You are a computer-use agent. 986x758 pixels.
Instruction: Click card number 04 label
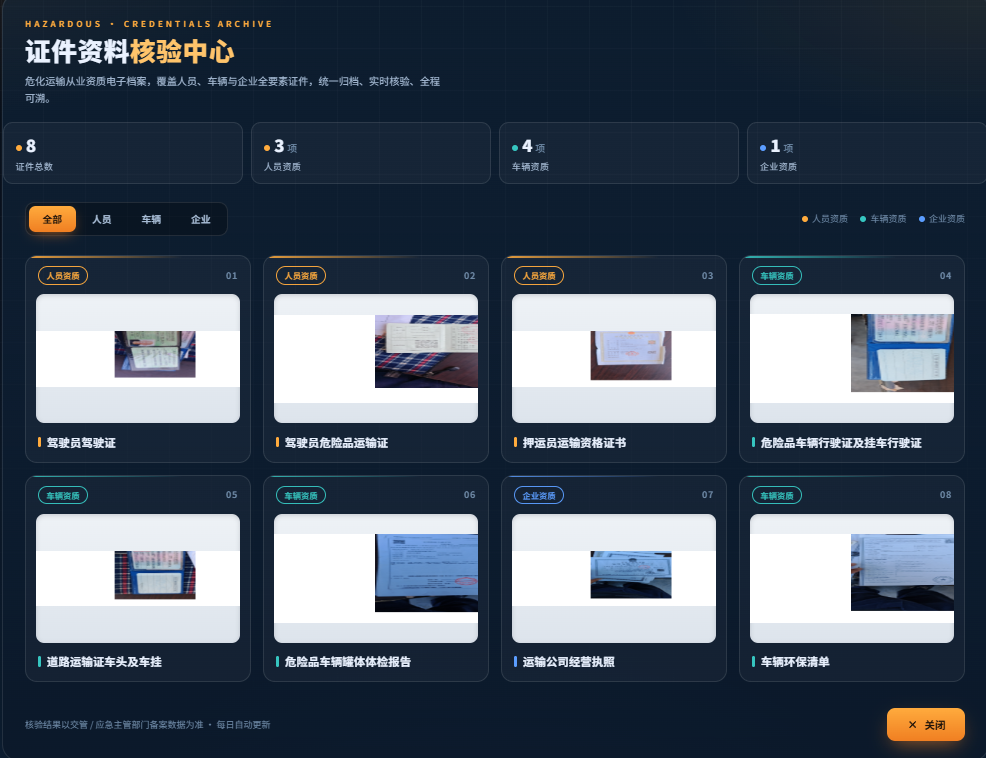(945, 276)
